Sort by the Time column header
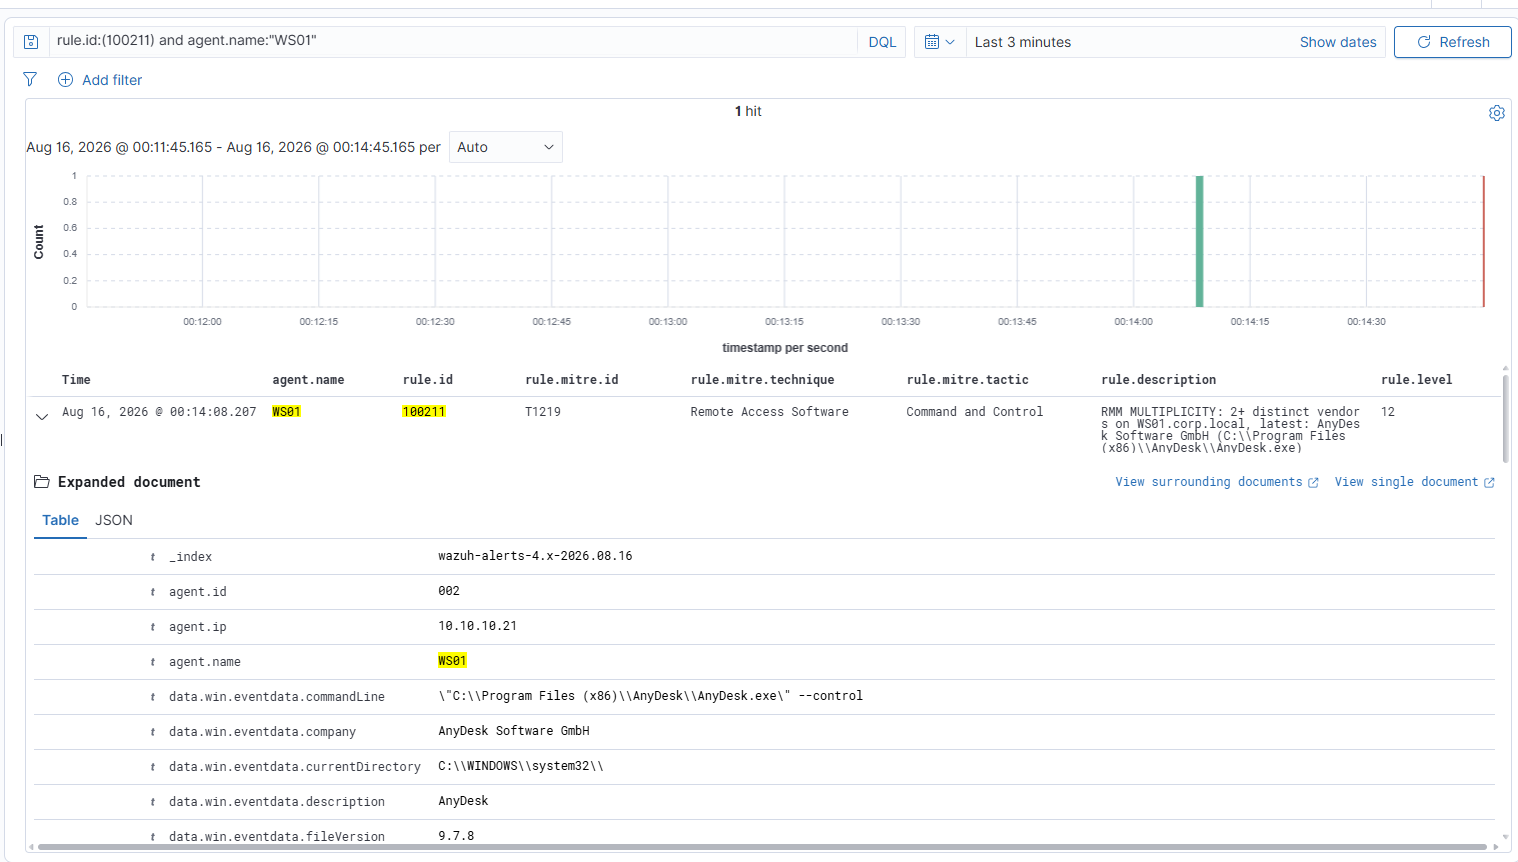Screen dimensions: 1518x862 [76, 380]
